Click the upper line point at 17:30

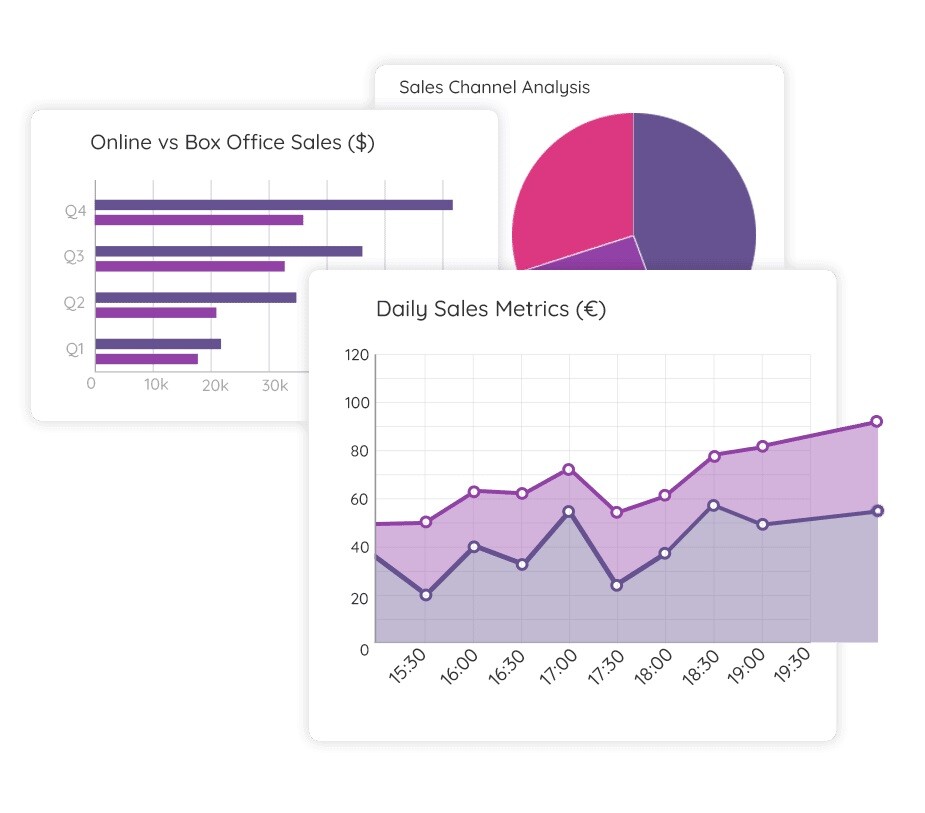pyautogui.click(x=616, y=513)
